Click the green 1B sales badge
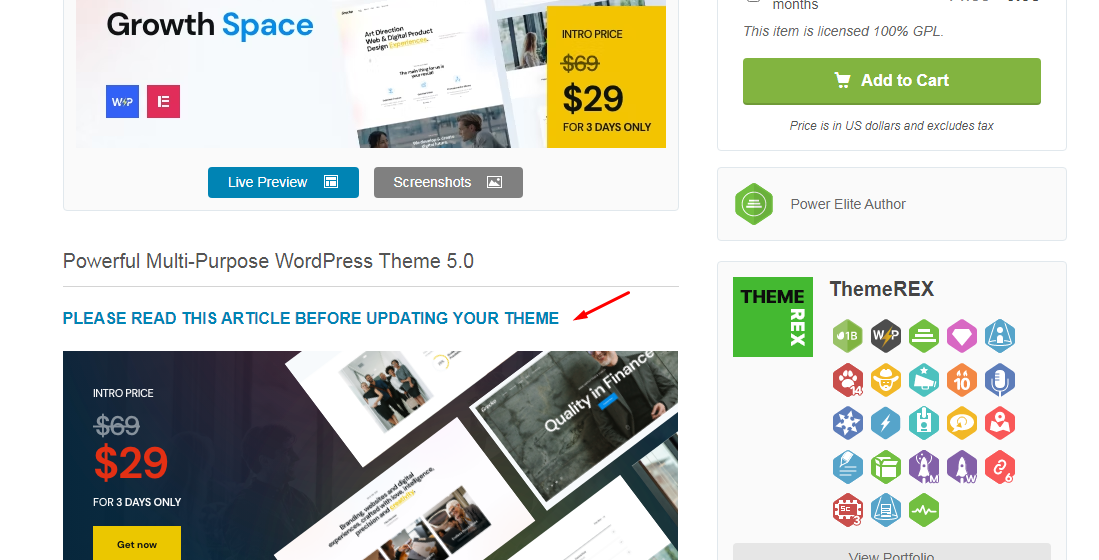Screen dimensions: 1099x560 [x=847, y=336]
